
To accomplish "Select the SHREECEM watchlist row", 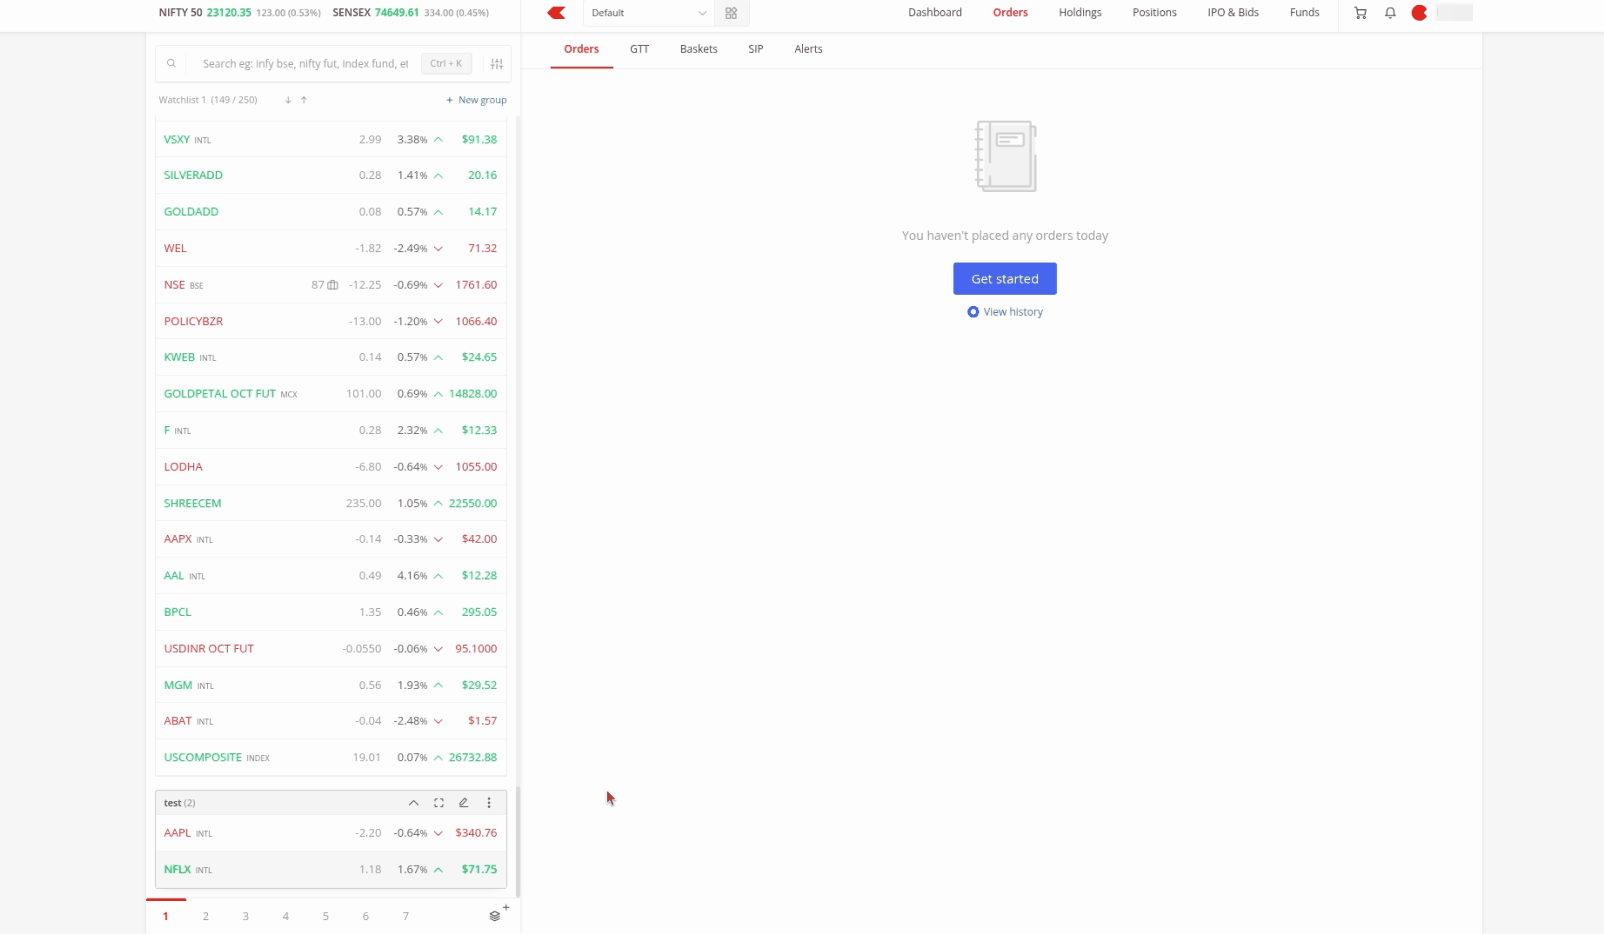I will [x=331, y=503].
